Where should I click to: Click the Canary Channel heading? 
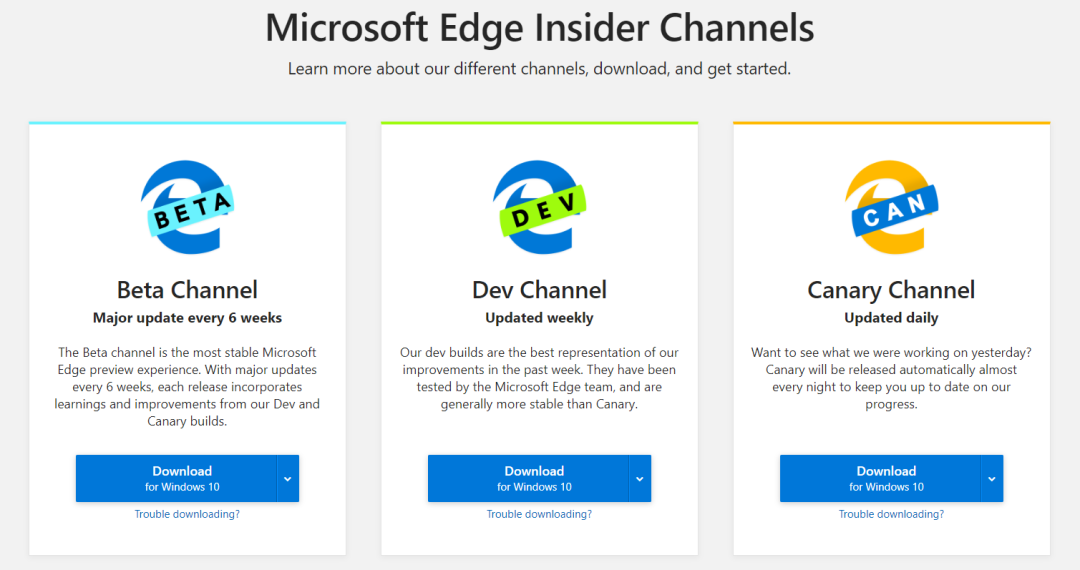[x=891, y=290]
